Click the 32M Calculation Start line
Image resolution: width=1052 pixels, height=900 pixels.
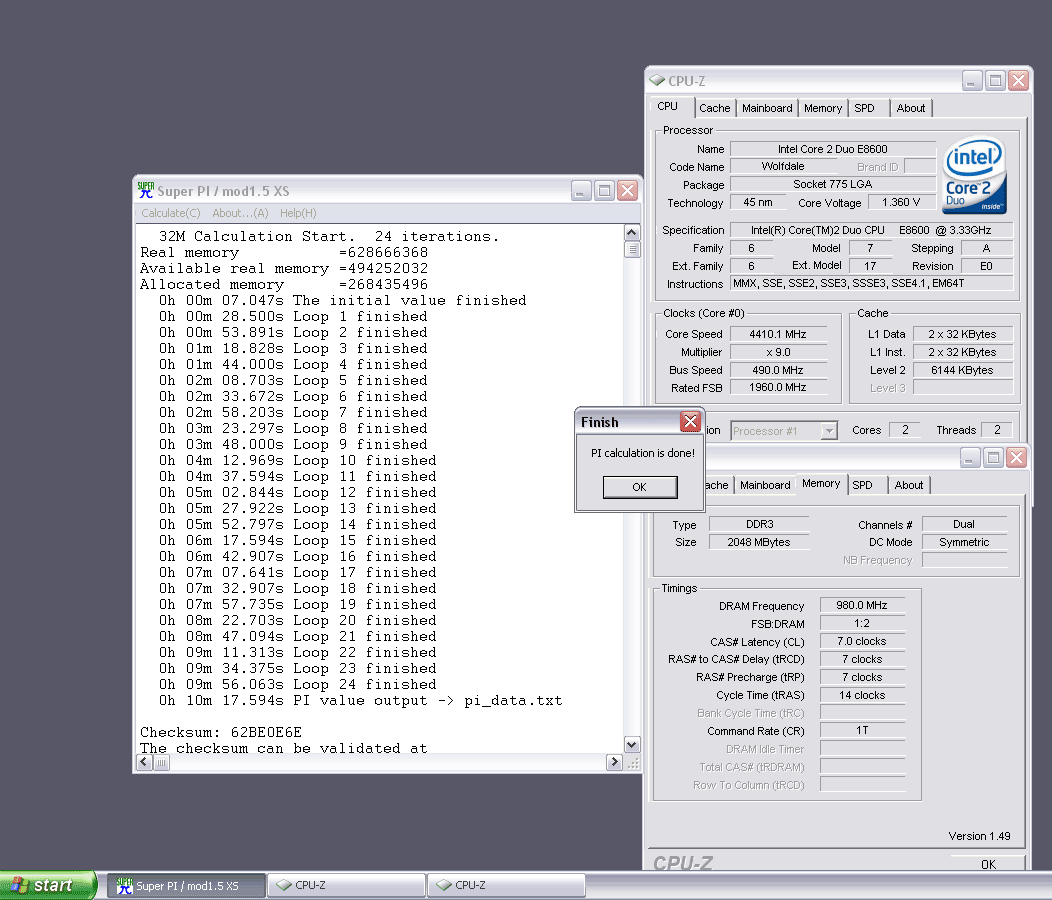click(329, 236)
